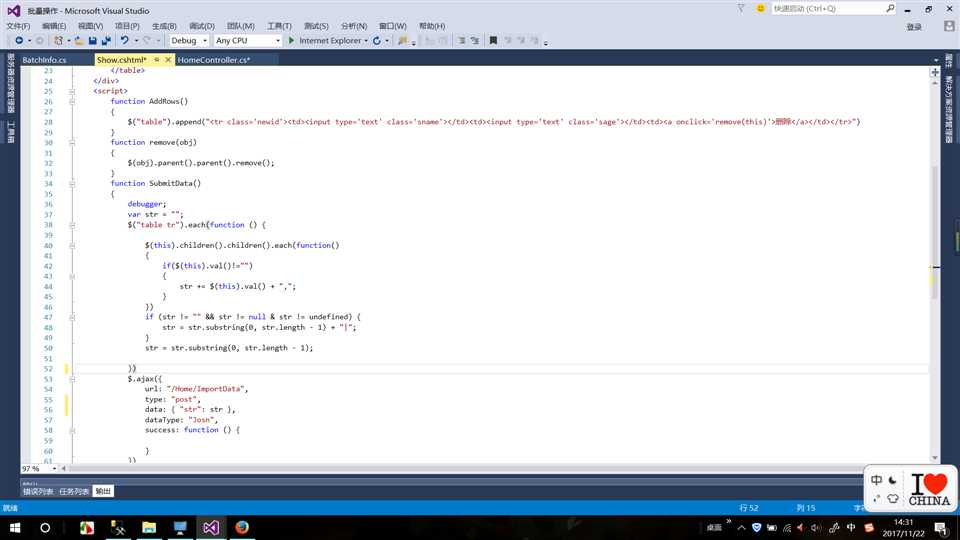Collapse the AddRows function outline at line 26
The width and height of the screenshot is (960, 540).
[72, 102]
